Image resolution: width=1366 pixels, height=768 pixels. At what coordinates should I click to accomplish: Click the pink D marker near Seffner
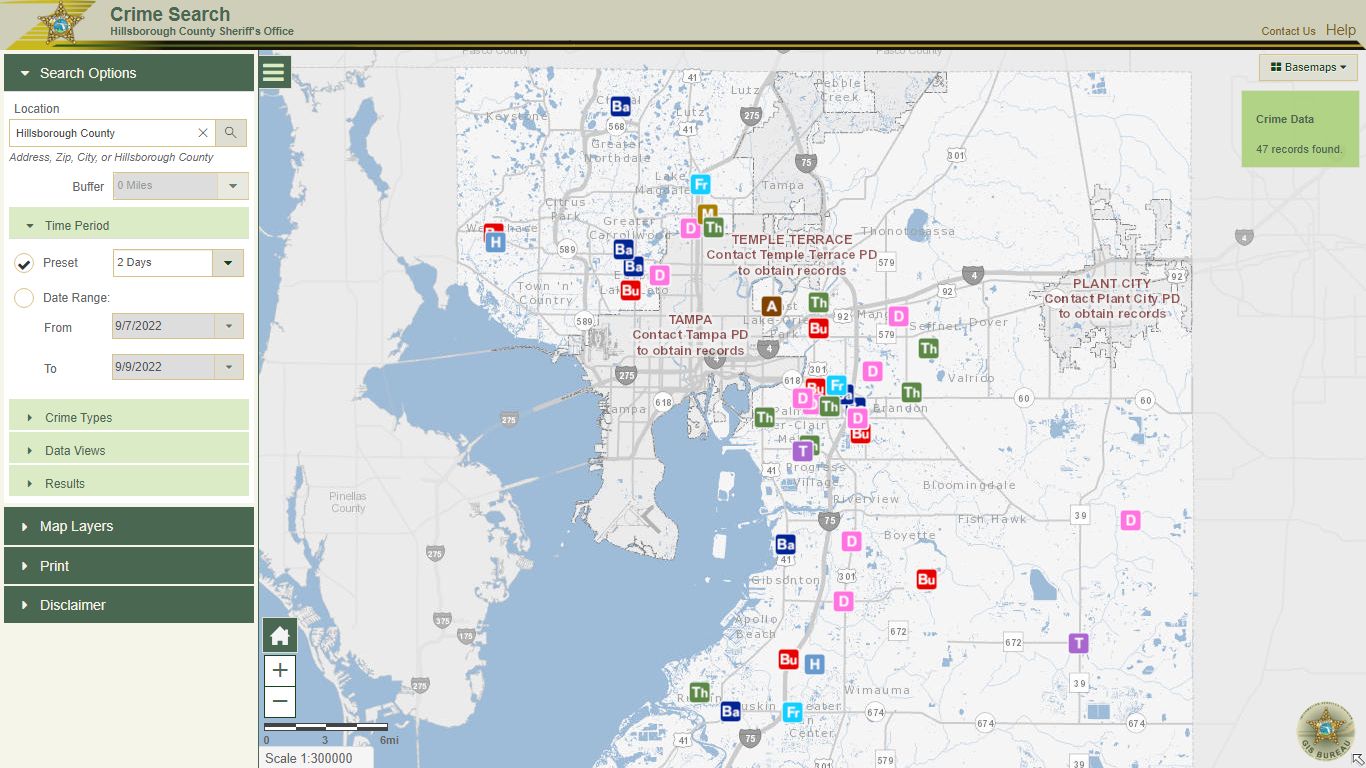click(898, 316)
